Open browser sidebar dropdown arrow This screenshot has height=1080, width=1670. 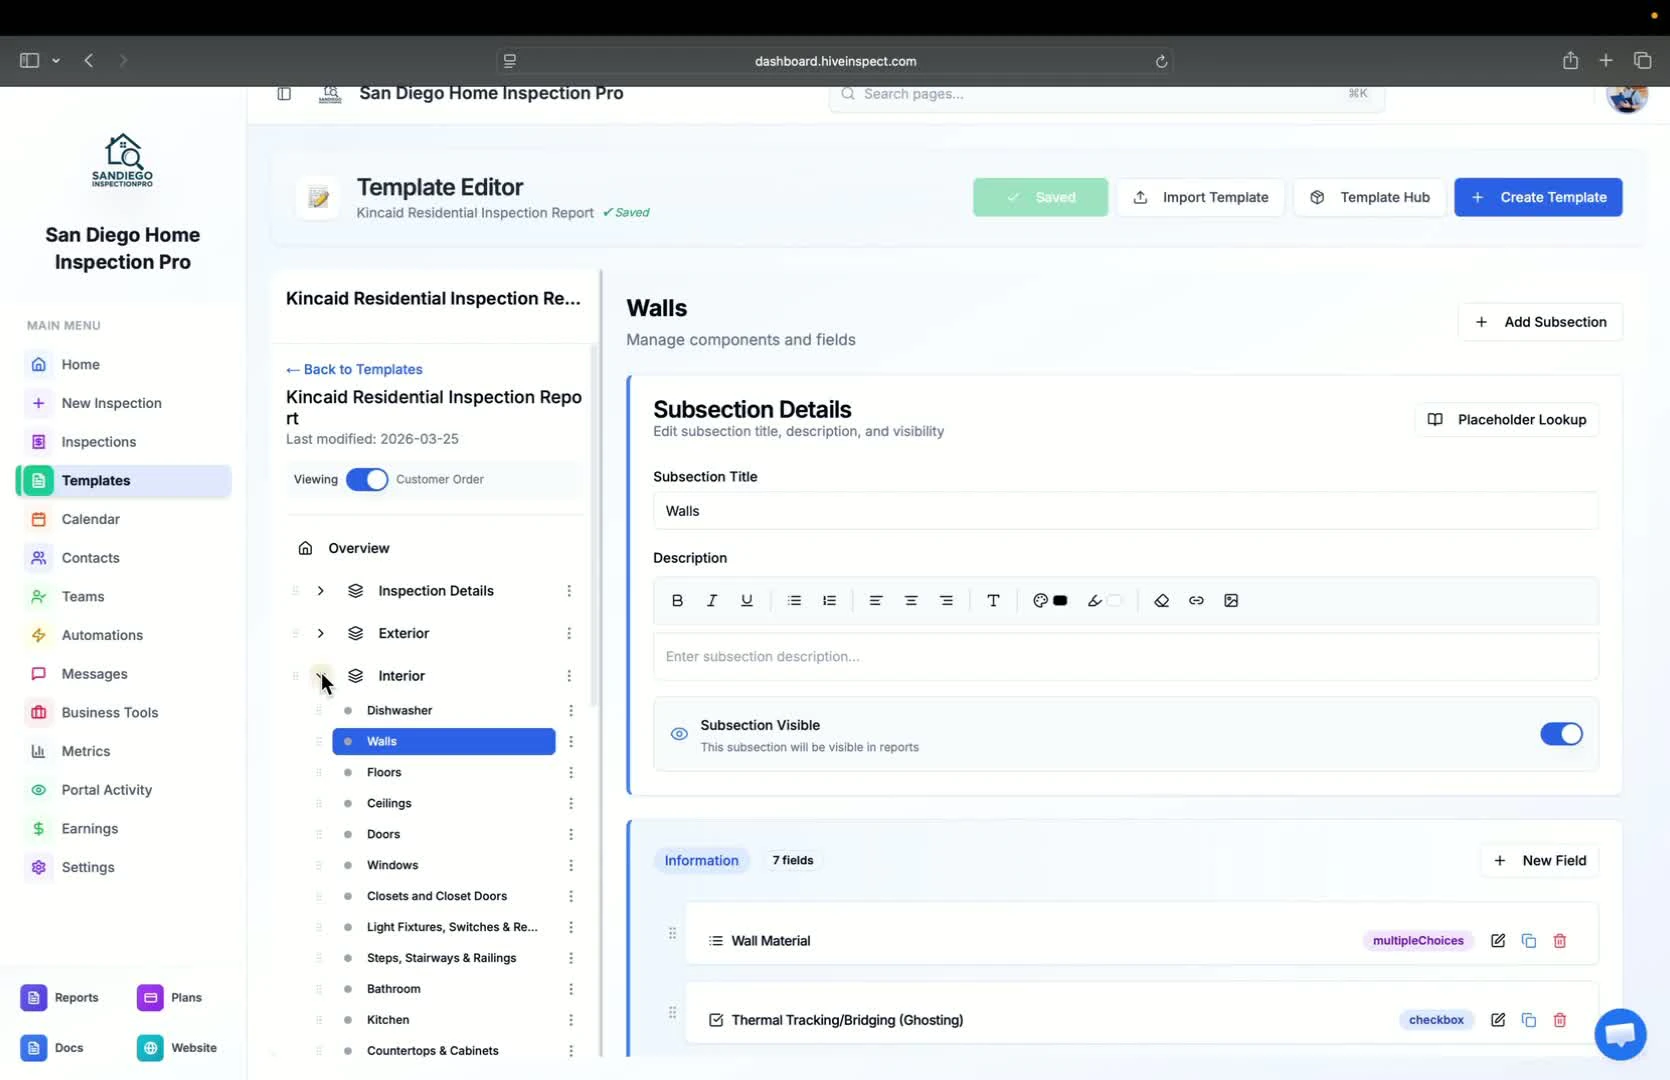click(56, 61)
